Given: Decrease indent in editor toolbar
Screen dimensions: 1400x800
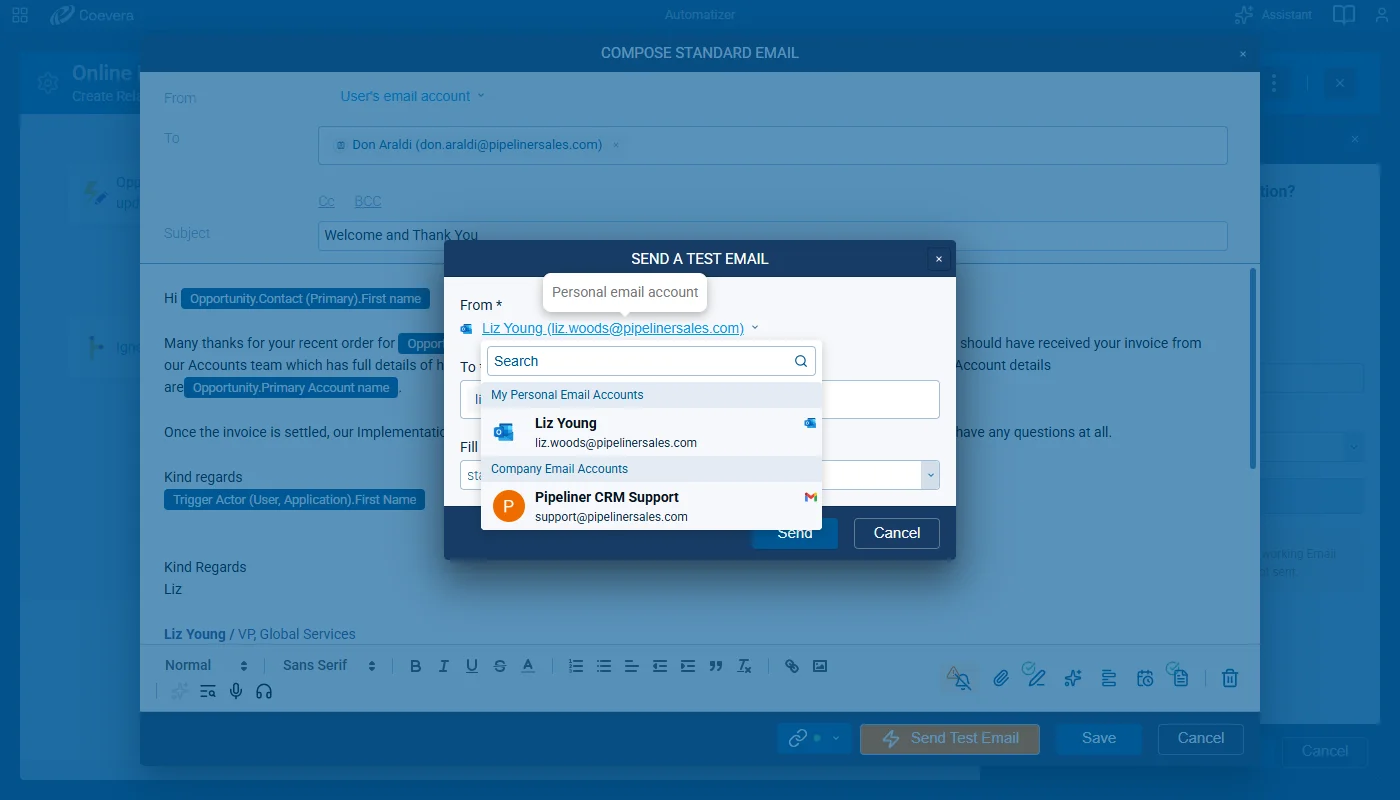Looking at the screenshot, I should [x=660, y=666].
